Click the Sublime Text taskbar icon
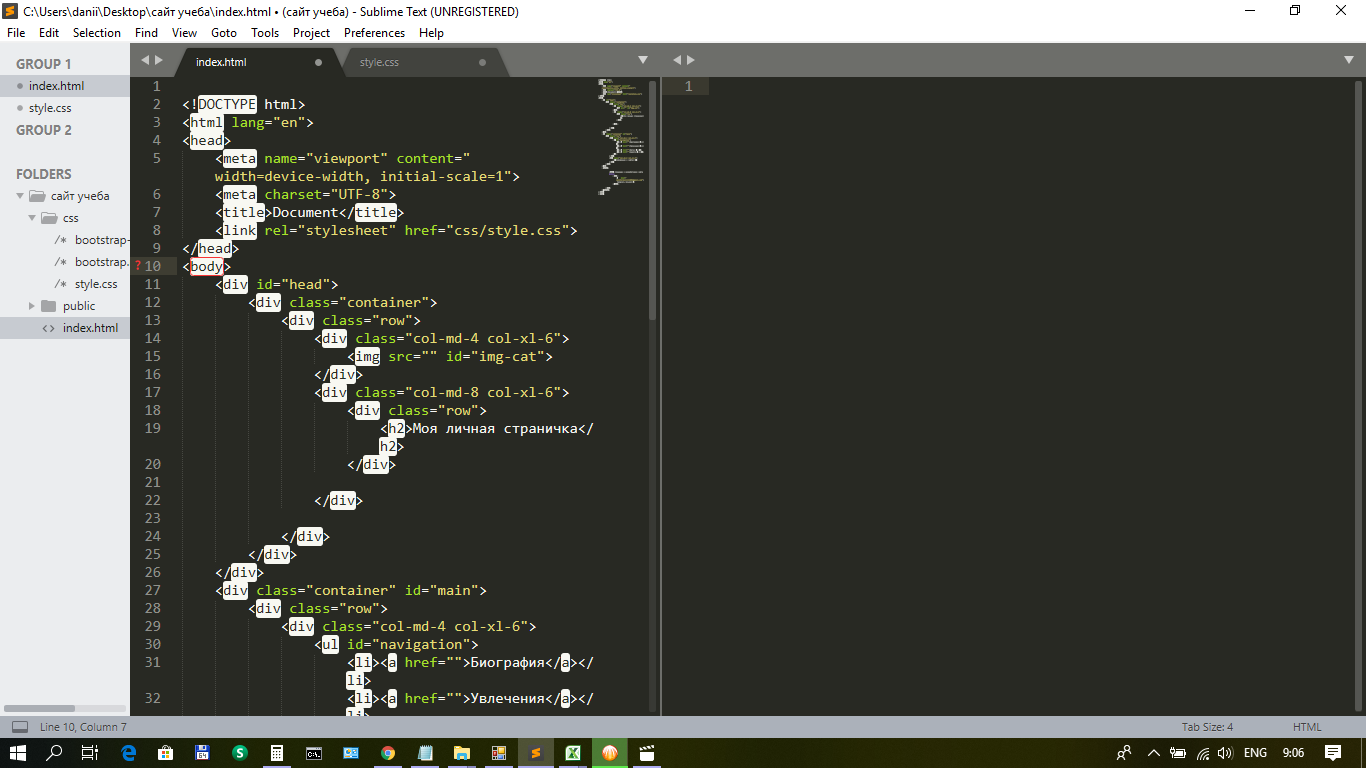 536,753
